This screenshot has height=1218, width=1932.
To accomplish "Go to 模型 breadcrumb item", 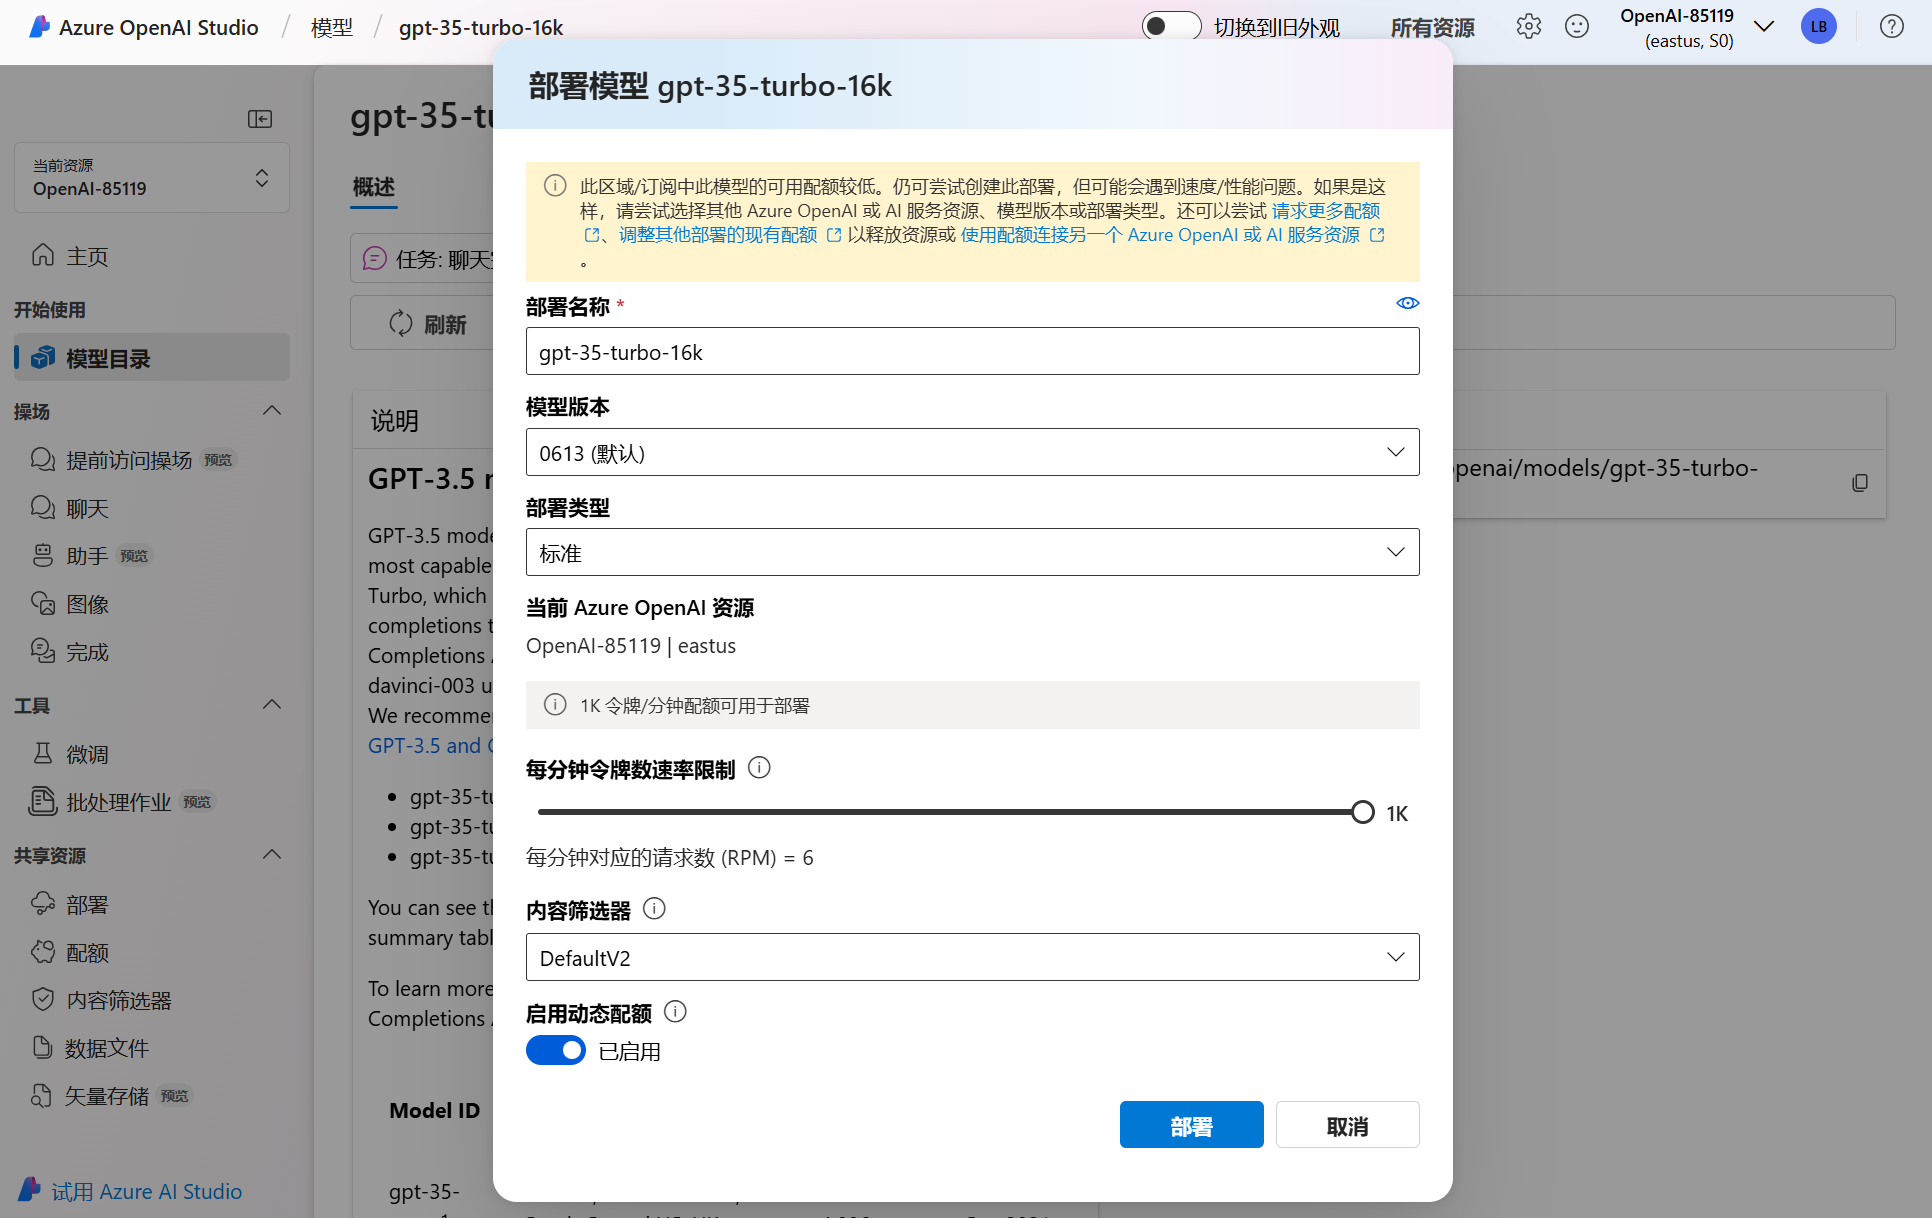I will click(x=332, y=28).
